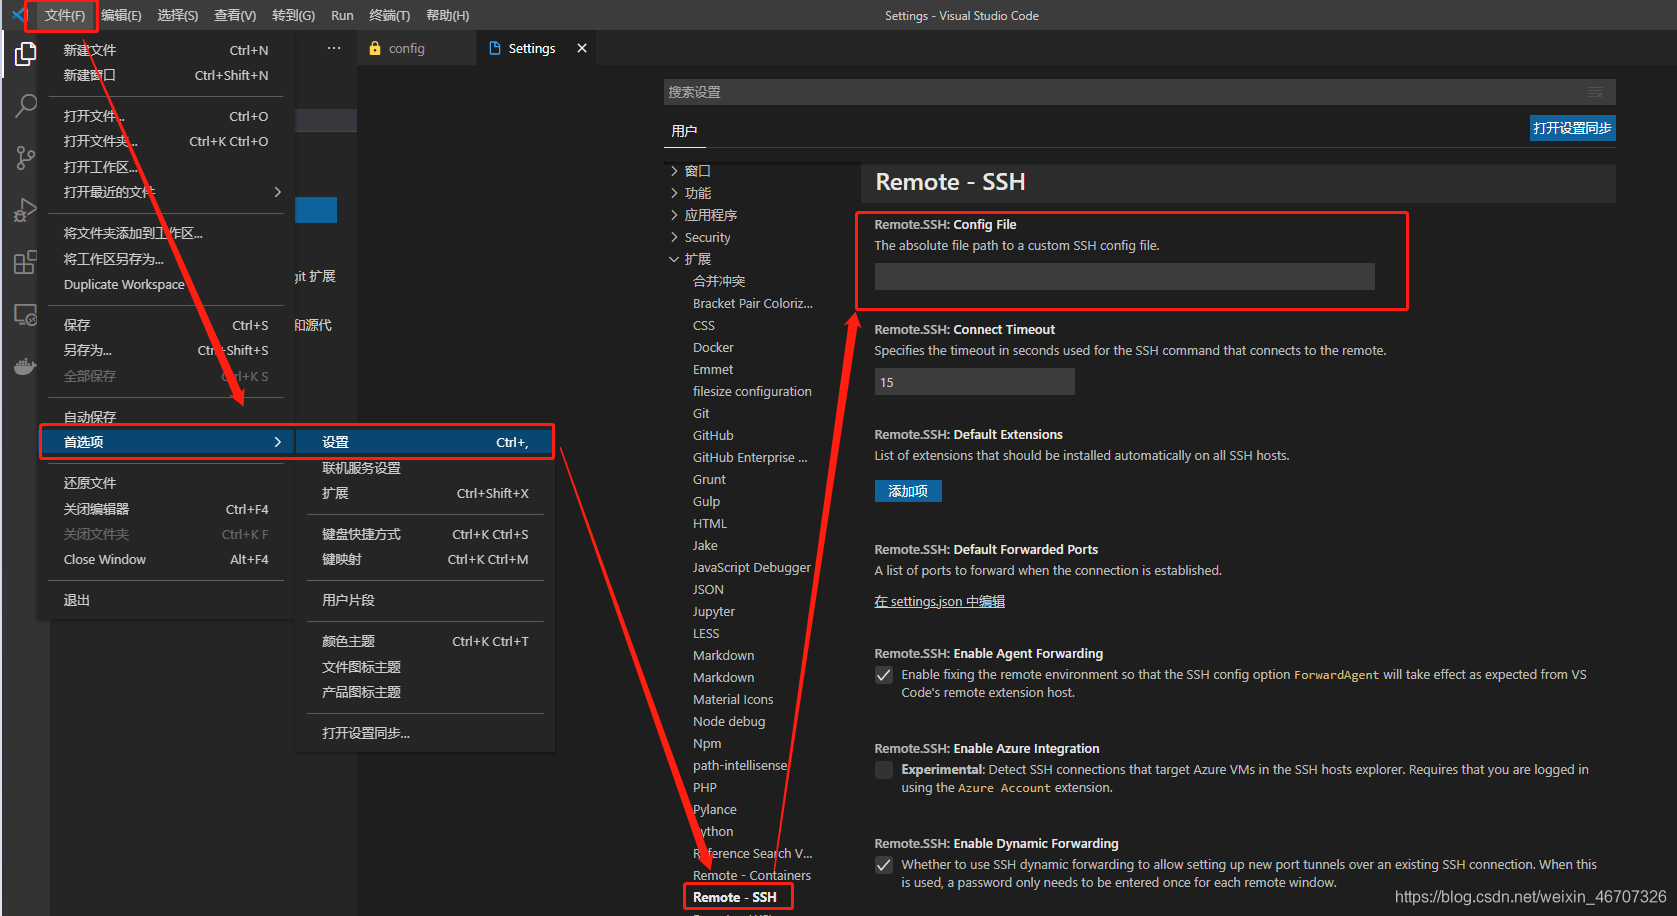Toggle Enable Azure Integration checkbox
Viewport: 1677px width, 916px height.
[884, 770]
